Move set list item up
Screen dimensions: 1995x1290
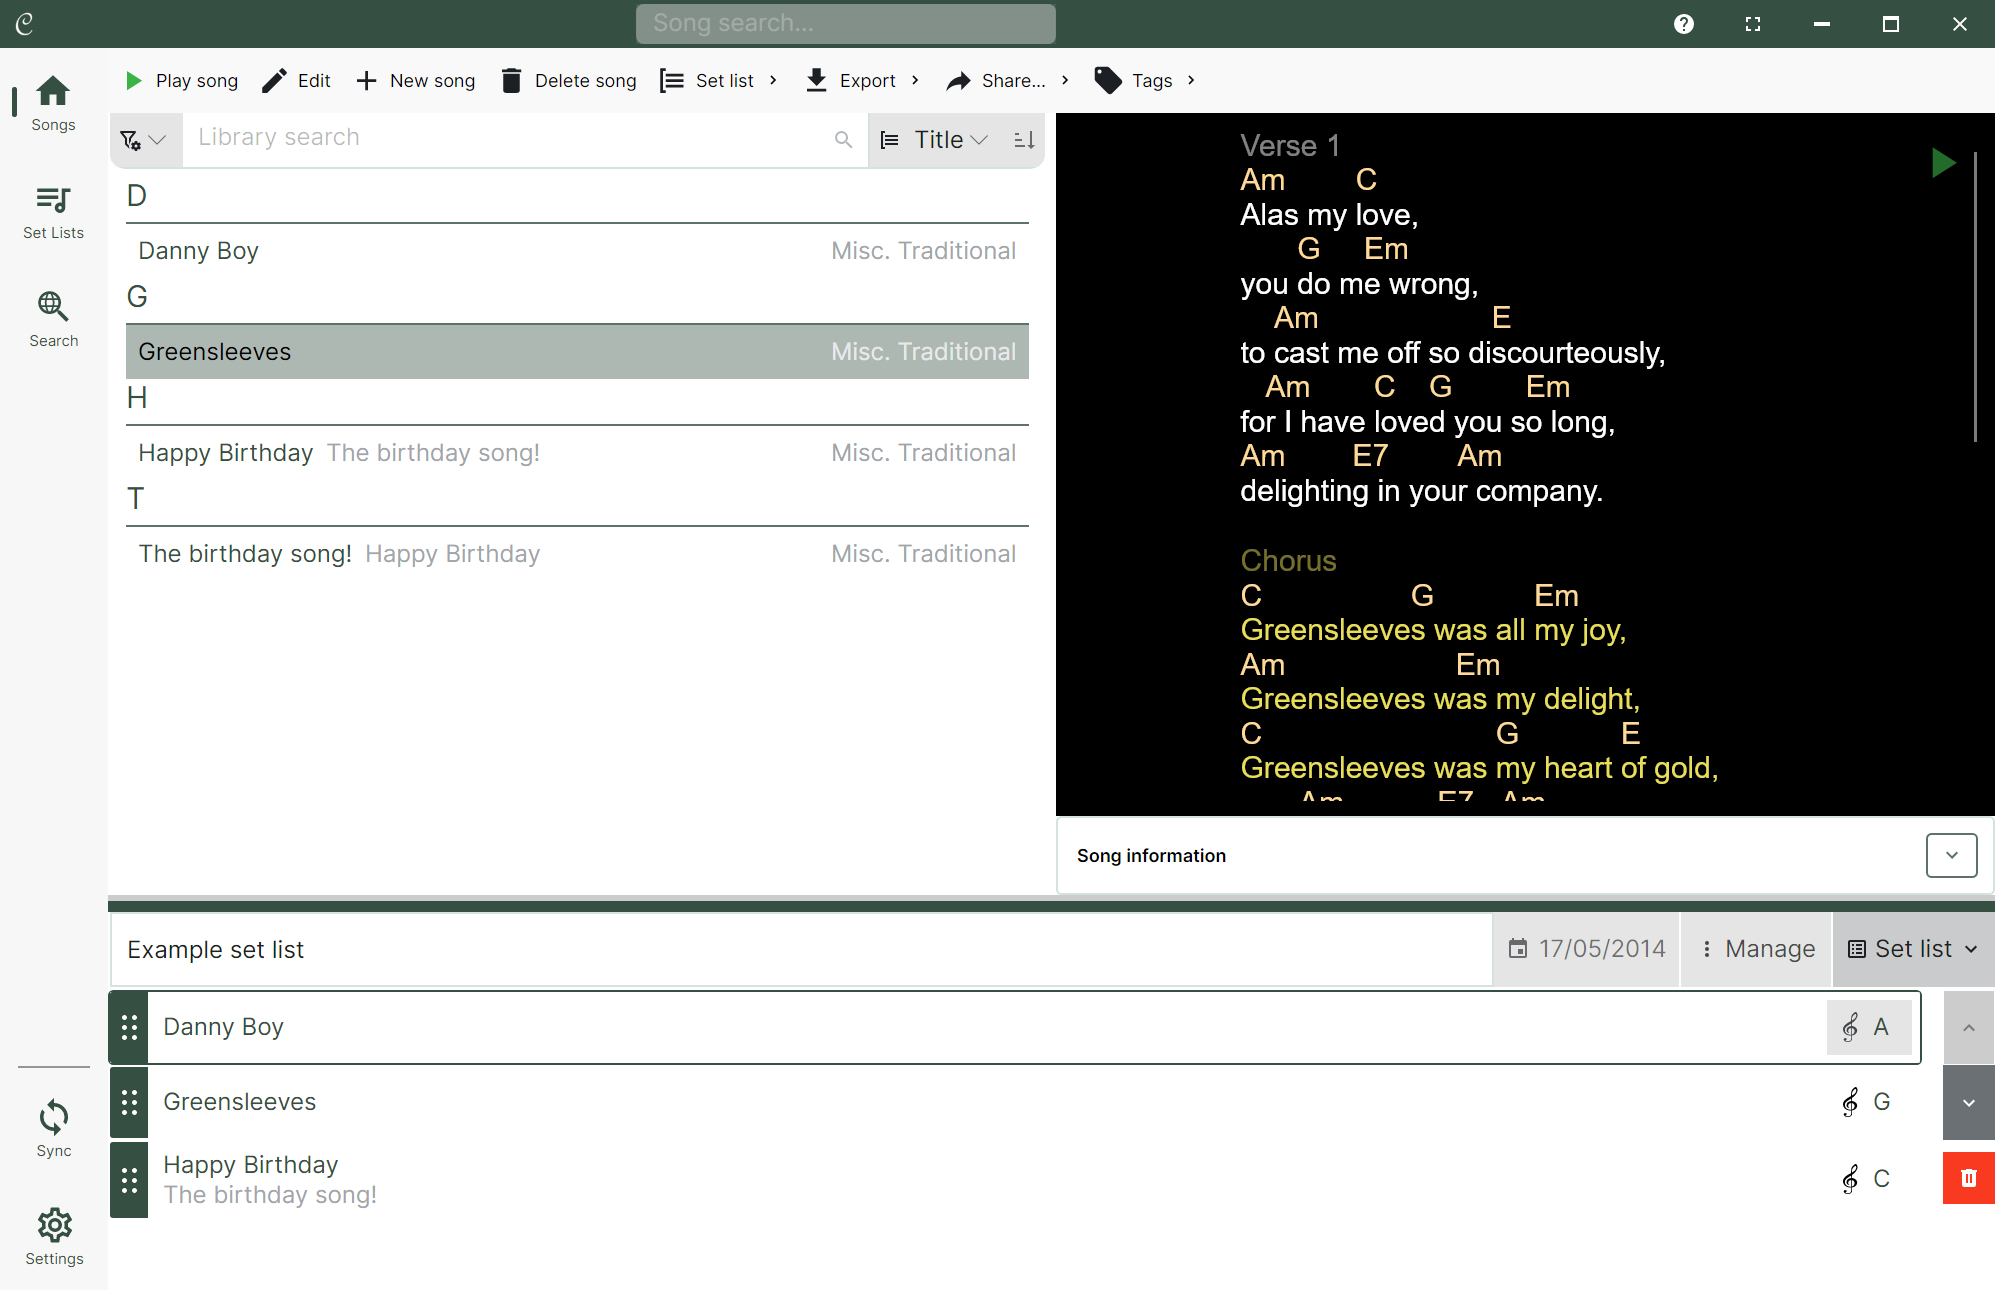coord(1969,1028)
